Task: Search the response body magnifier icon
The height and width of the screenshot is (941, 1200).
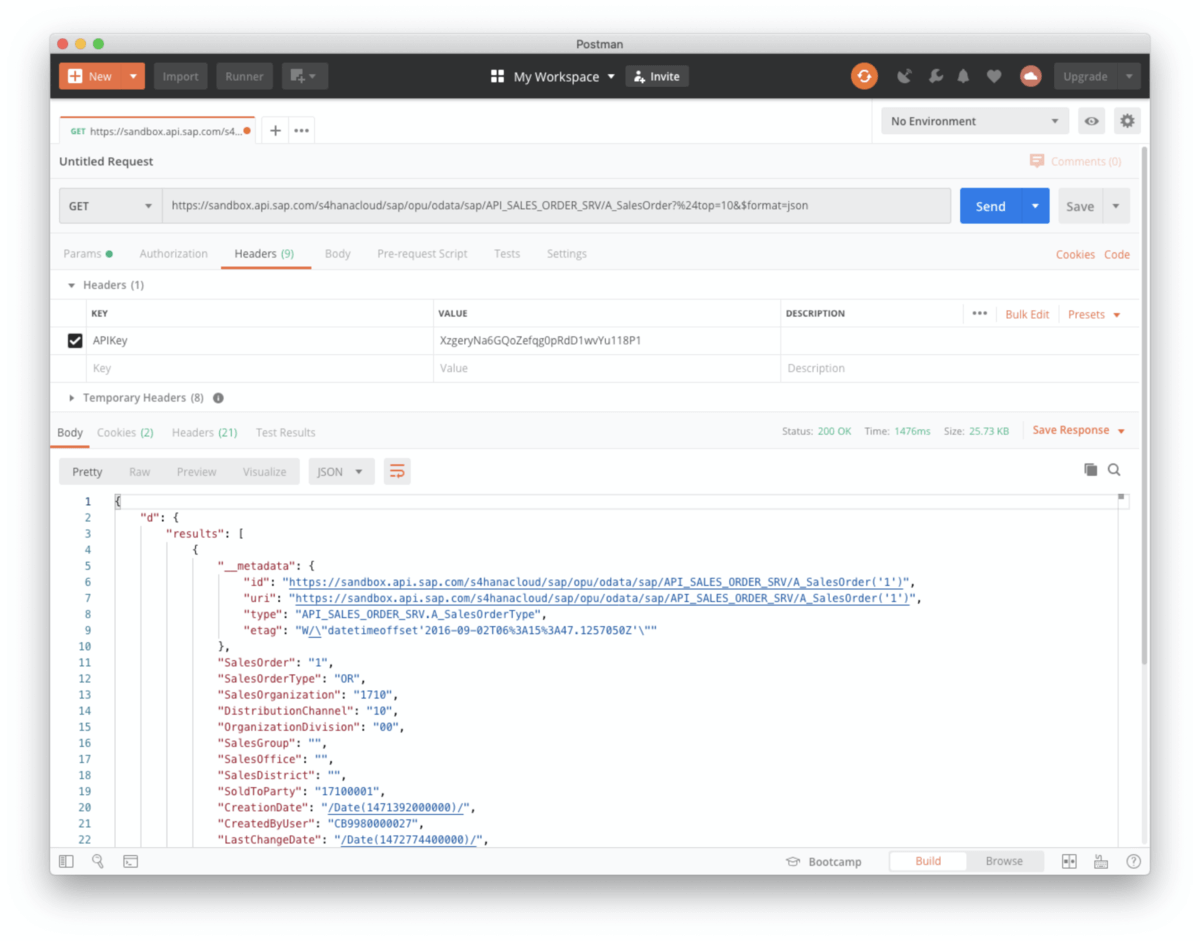Action: [x=1114, y=470]
